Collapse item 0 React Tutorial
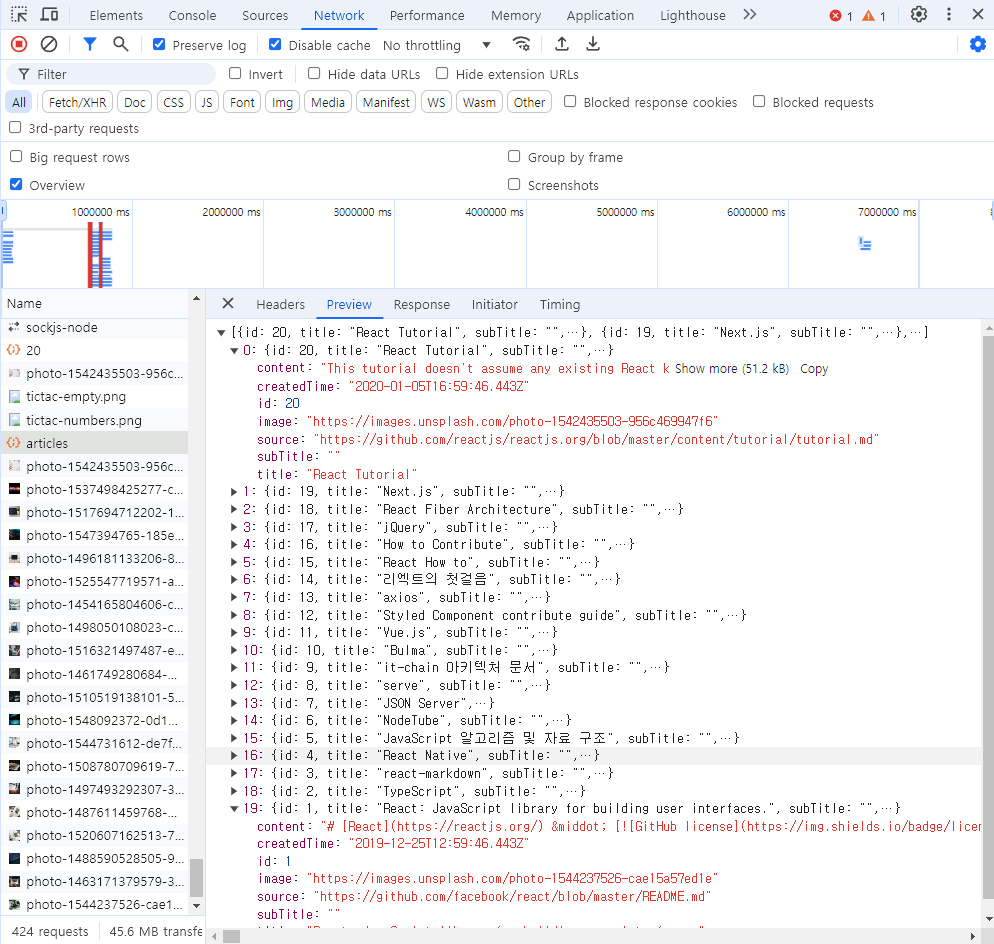The width and height of the screenshot is (994, 944). 234,351
